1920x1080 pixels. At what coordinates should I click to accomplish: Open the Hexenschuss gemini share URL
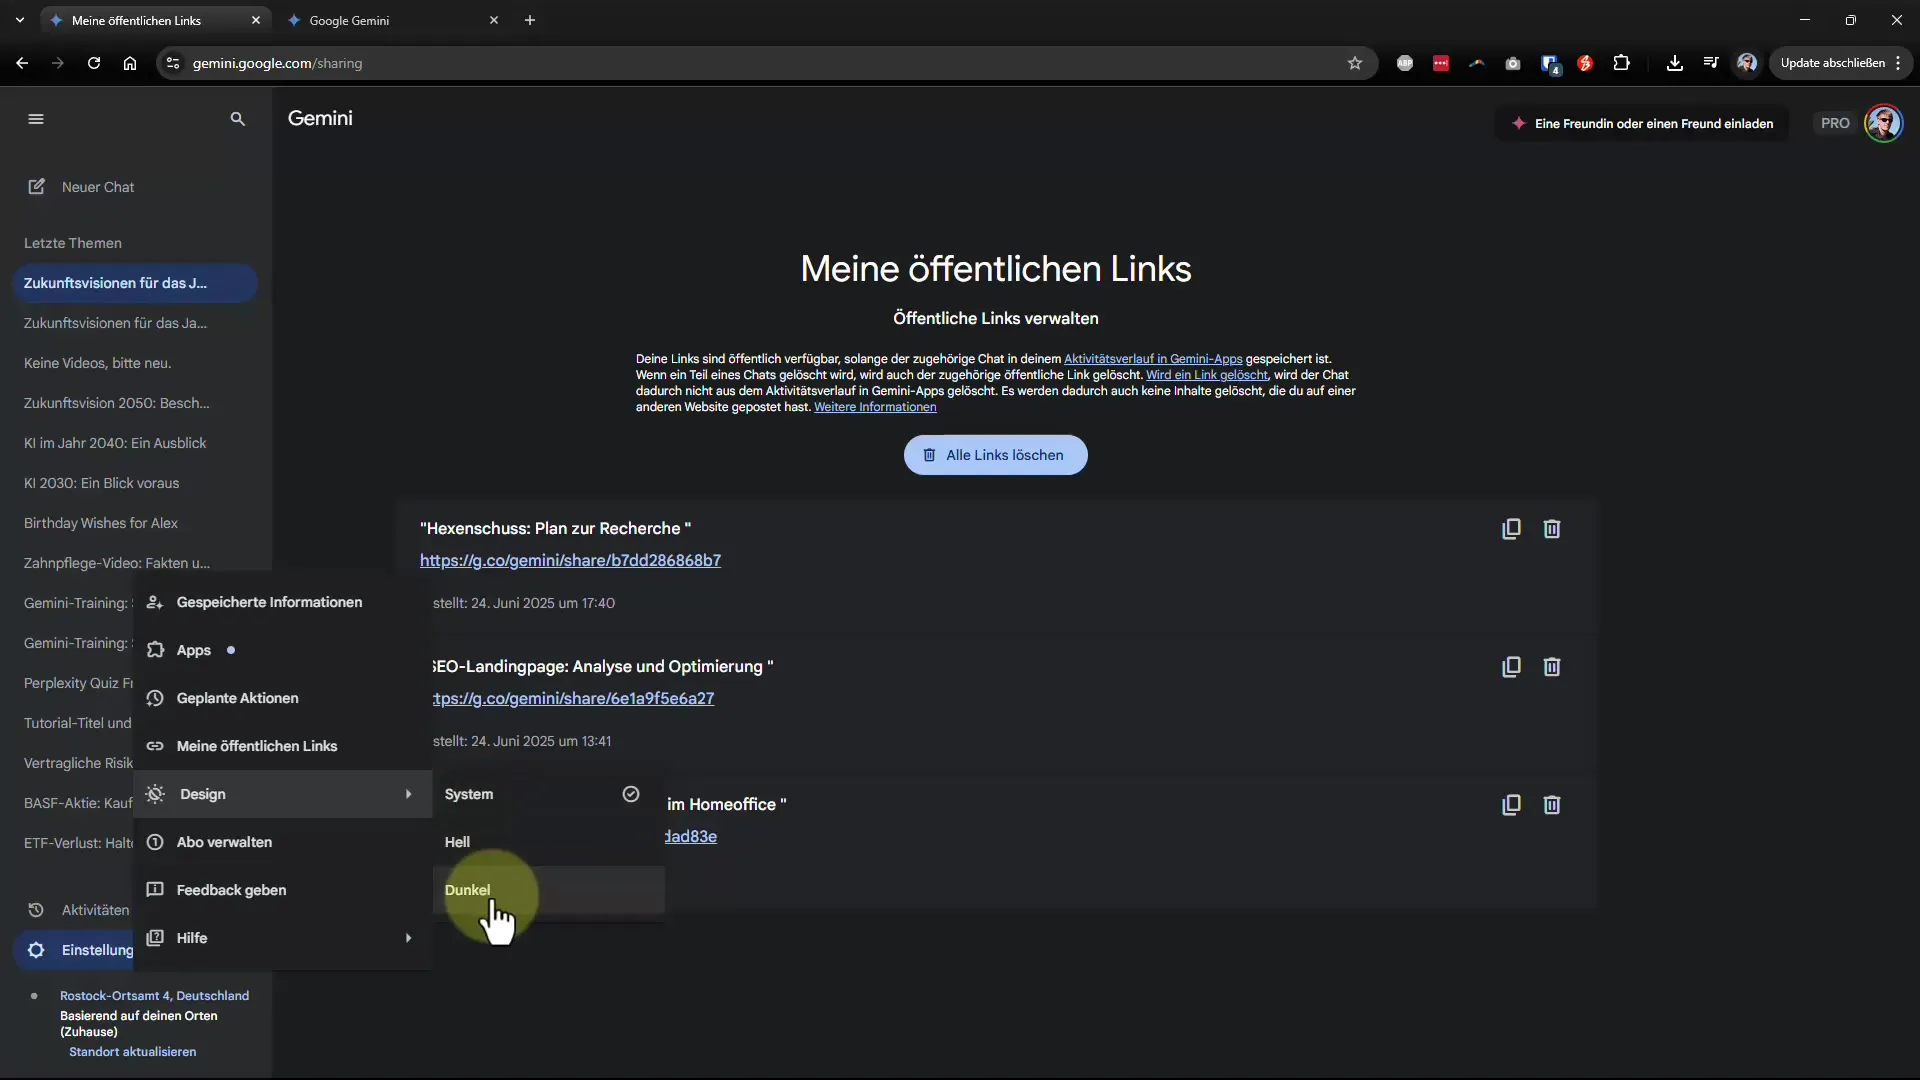point(570,560)
